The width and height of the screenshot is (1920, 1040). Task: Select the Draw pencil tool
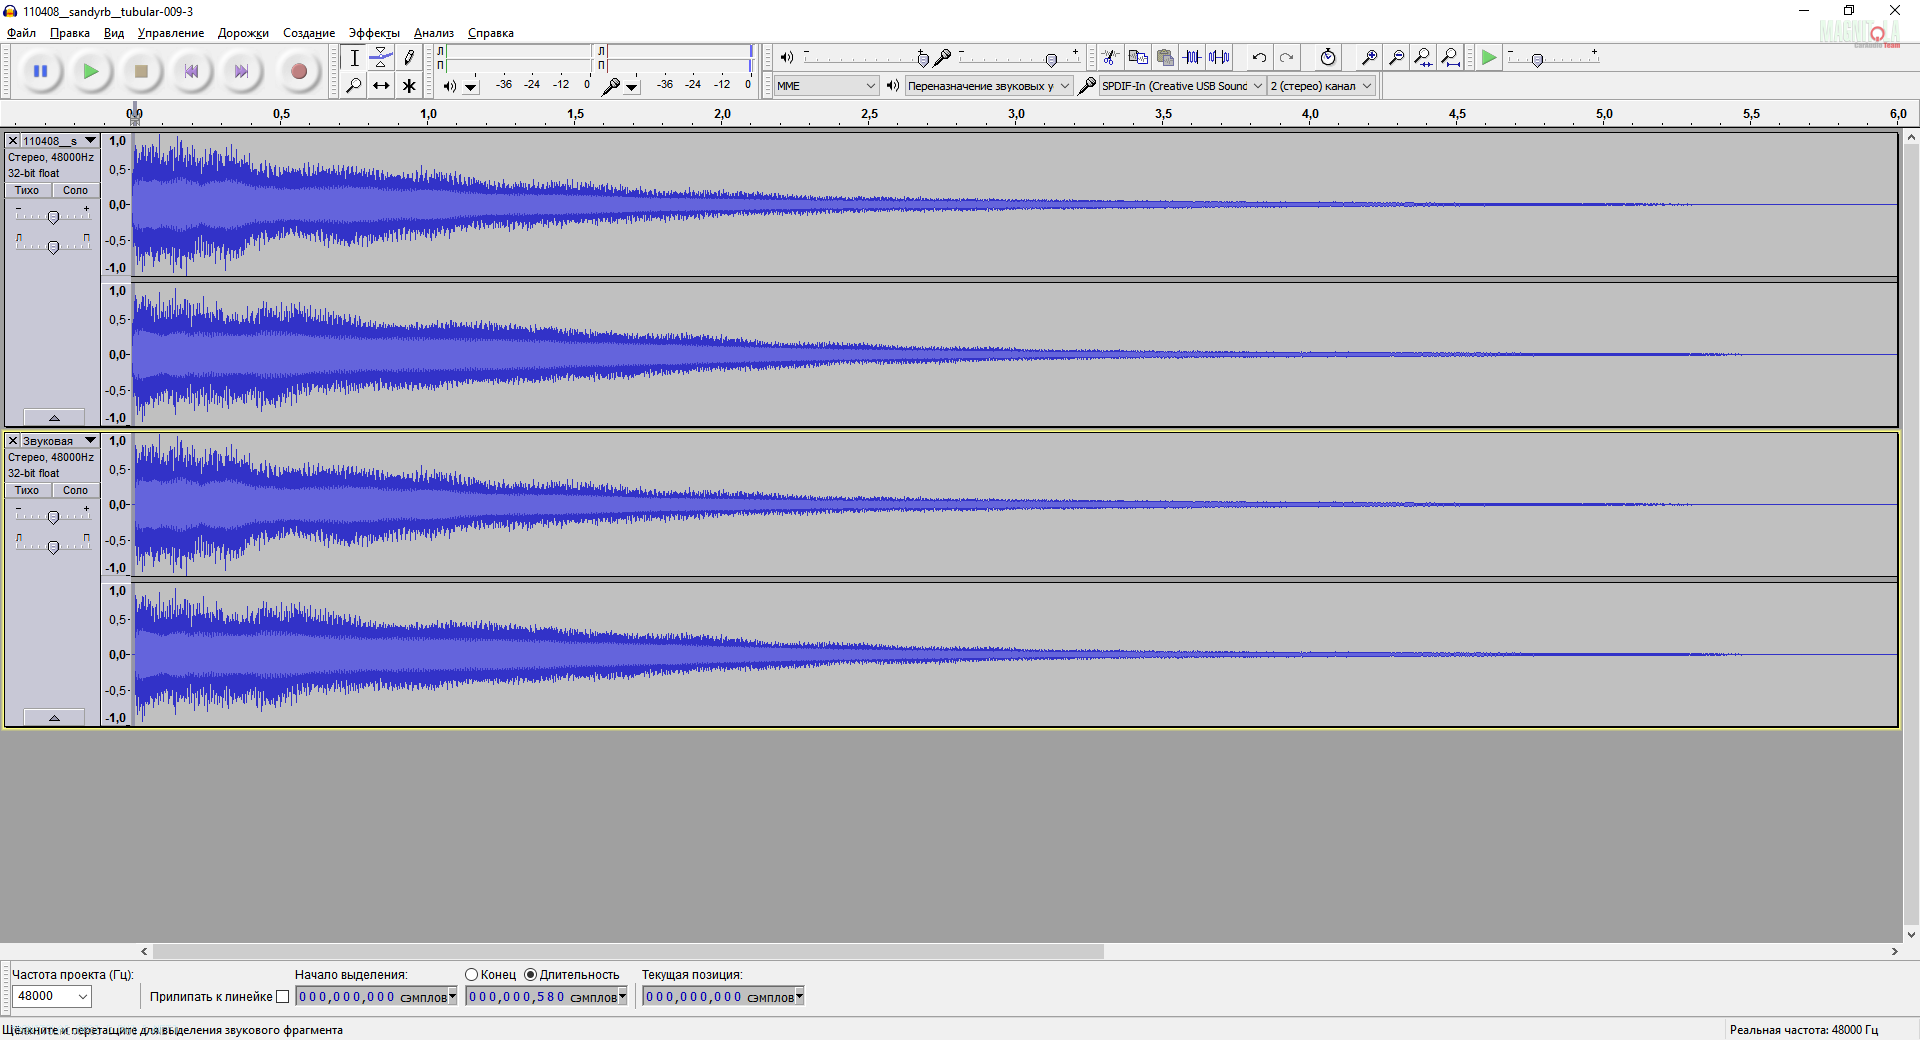coord(409,58)
